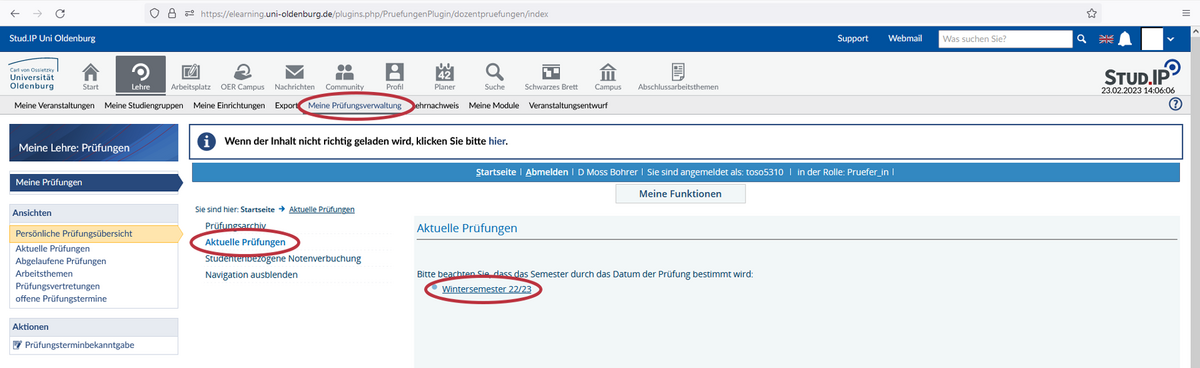Screen dimensions: 1200x368
Task: Open the Abschlussarbeitsthemen document icon
Action: click(x=678, y=76)
